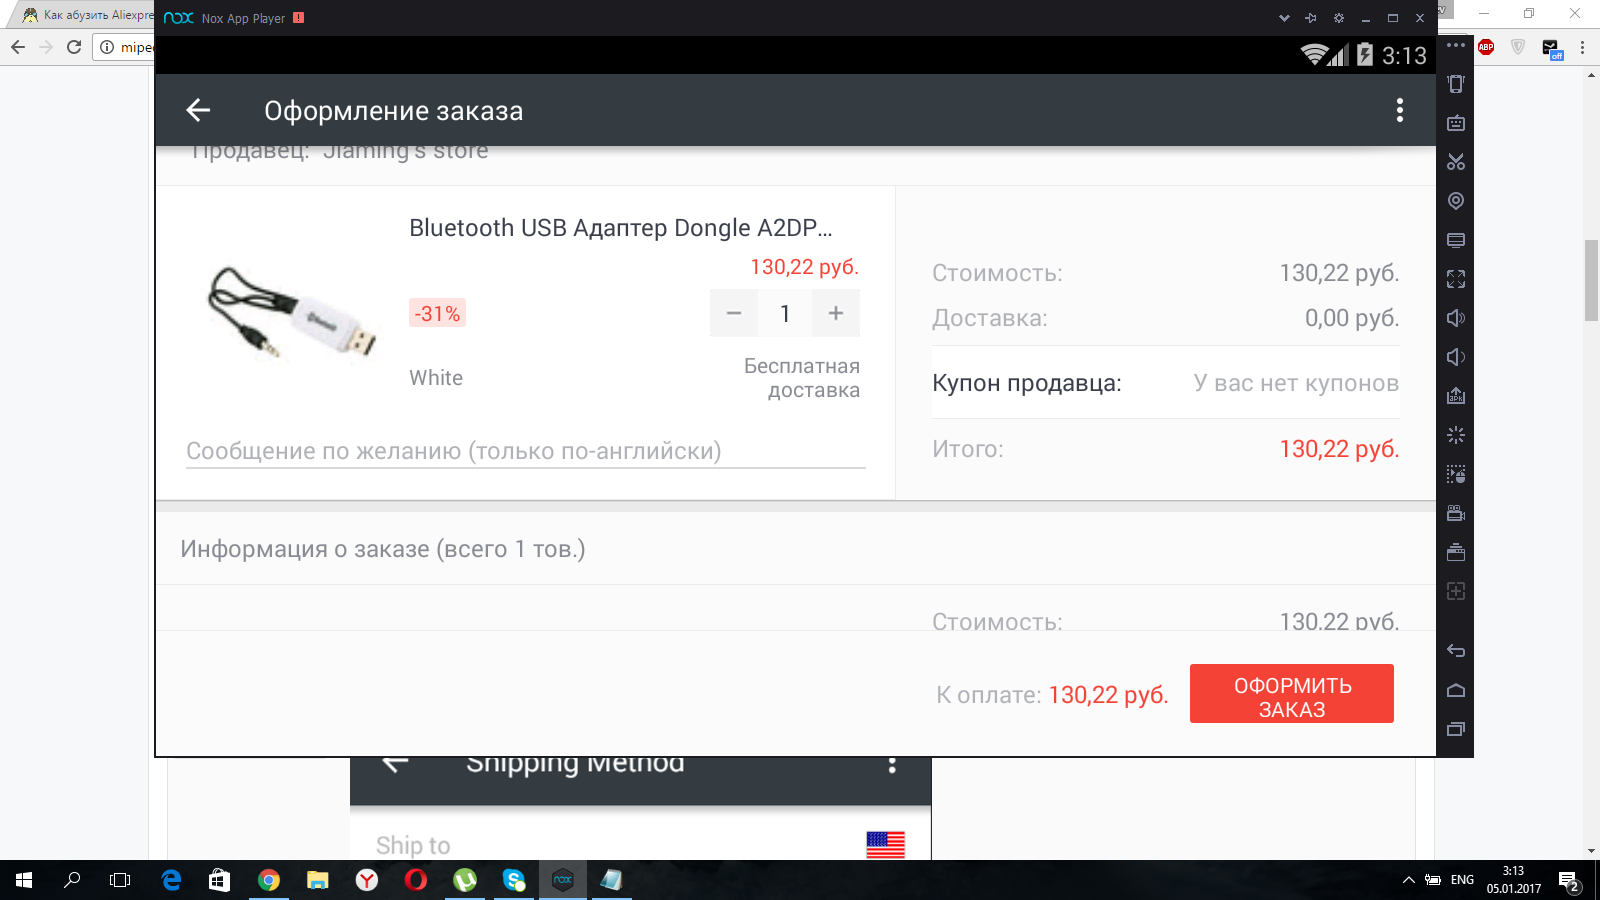Viewport: 1600px width, 900px height.
Task: Open Bluetooth USB adapter product thumbnail
Action: click(292, 312)
